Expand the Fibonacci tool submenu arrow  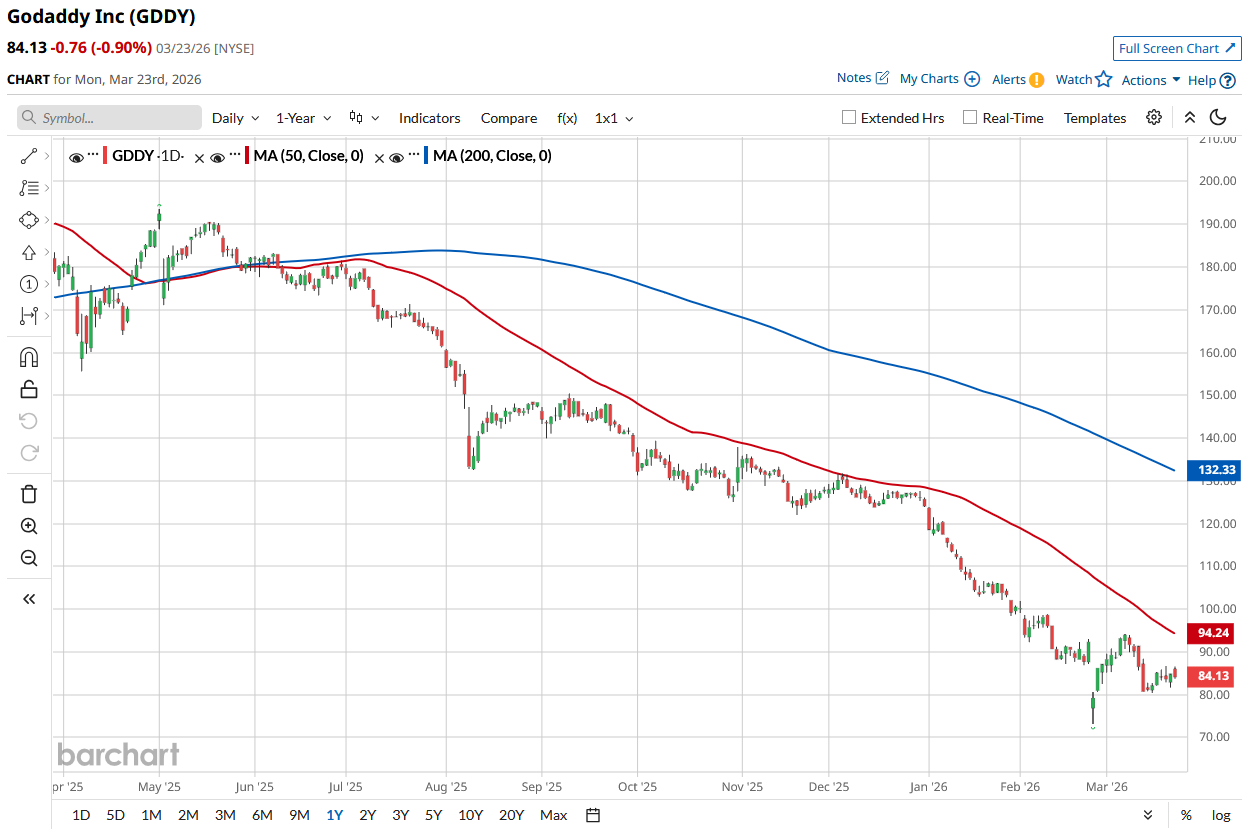tap(48, 188)
